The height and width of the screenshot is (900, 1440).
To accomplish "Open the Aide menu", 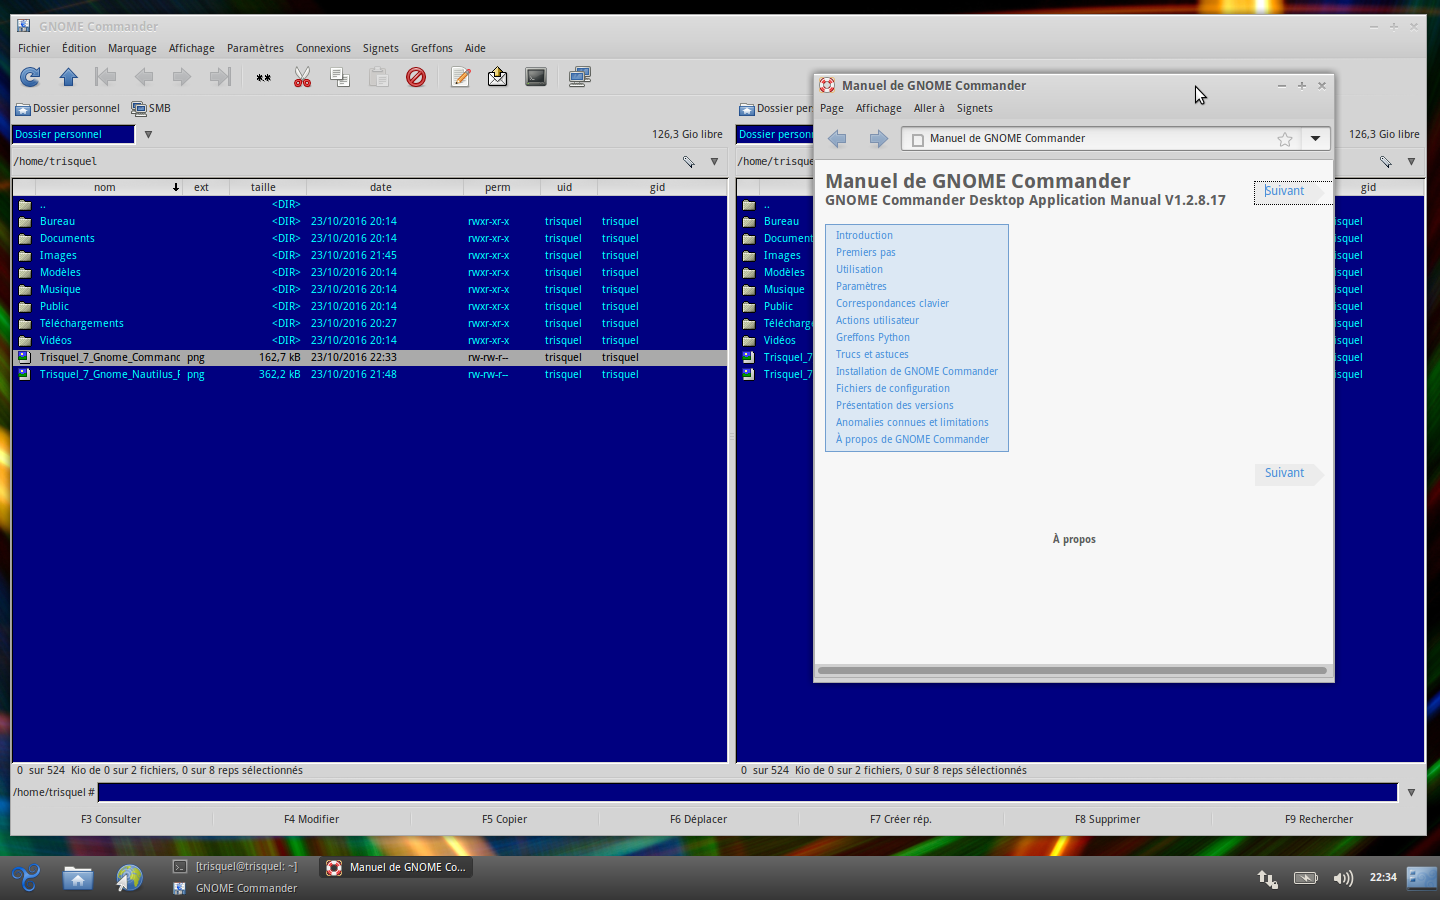I will pyautogui.click(x=475, y=48).
